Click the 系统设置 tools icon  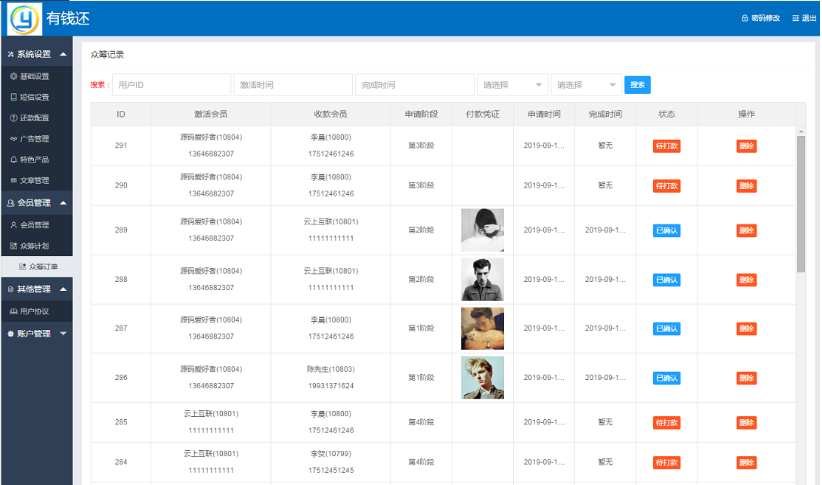coord(10,54)
